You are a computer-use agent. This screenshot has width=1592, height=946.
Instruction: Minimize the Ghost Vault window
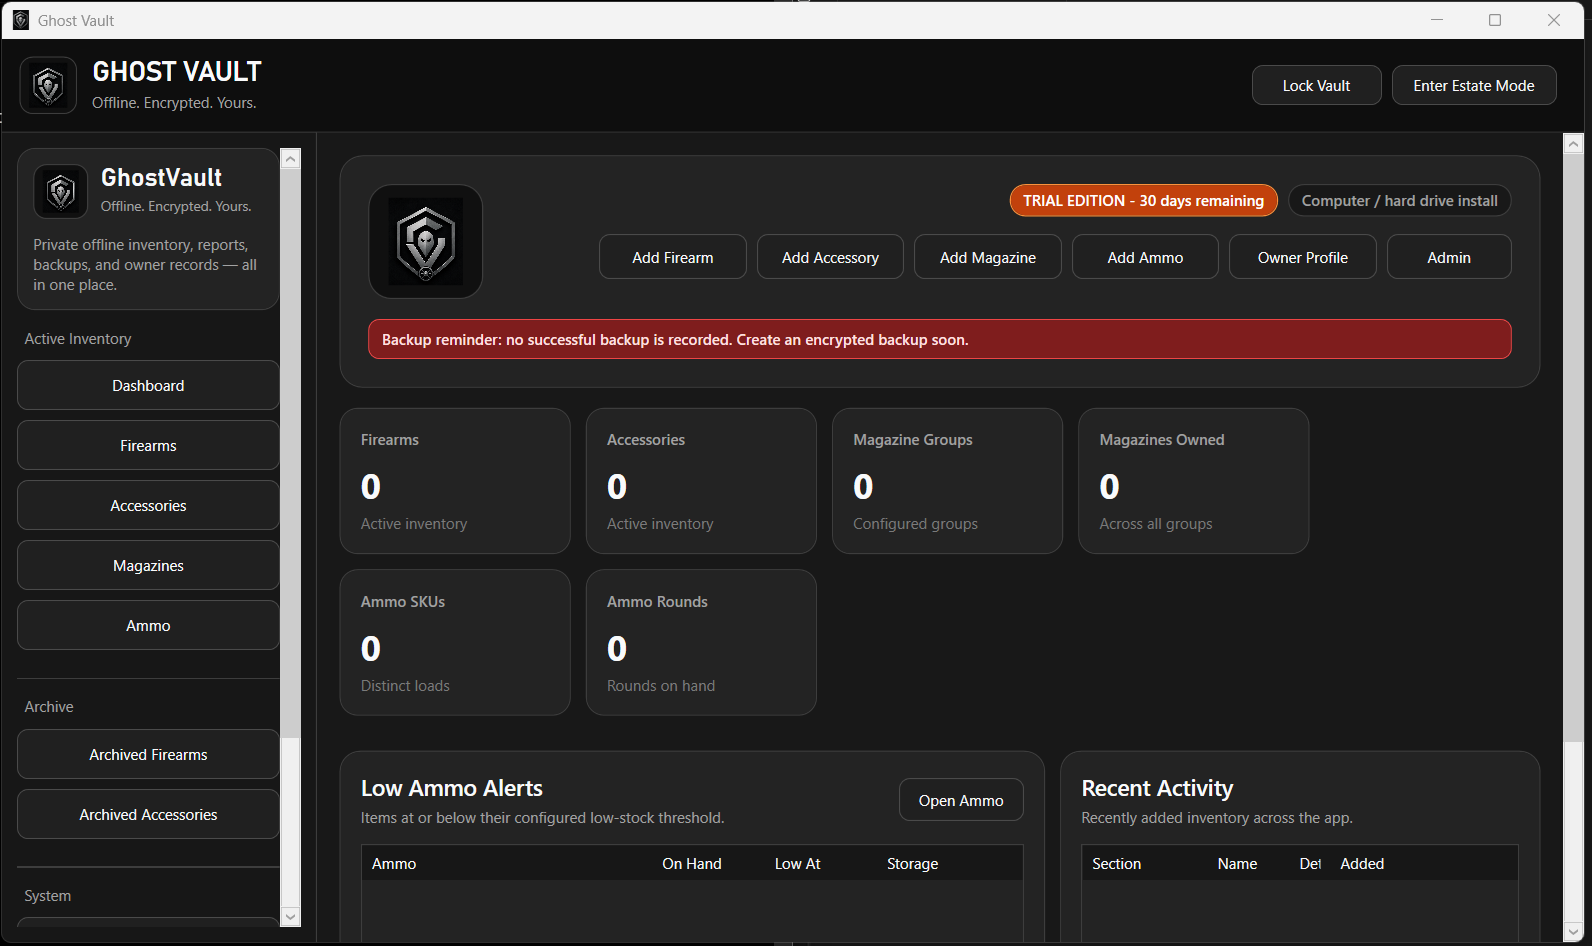click(1437, 20)
